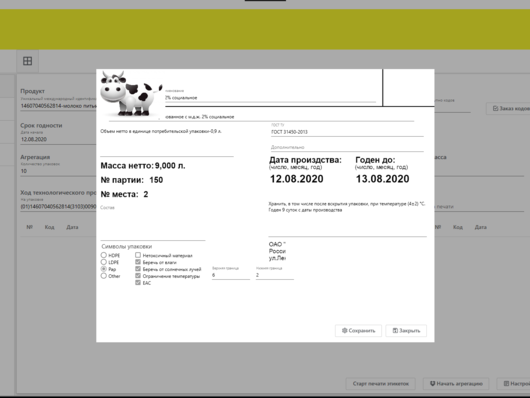Click the 'Продукт' section label in background
Screen dimensions: 530x398
tap(32, 91)
